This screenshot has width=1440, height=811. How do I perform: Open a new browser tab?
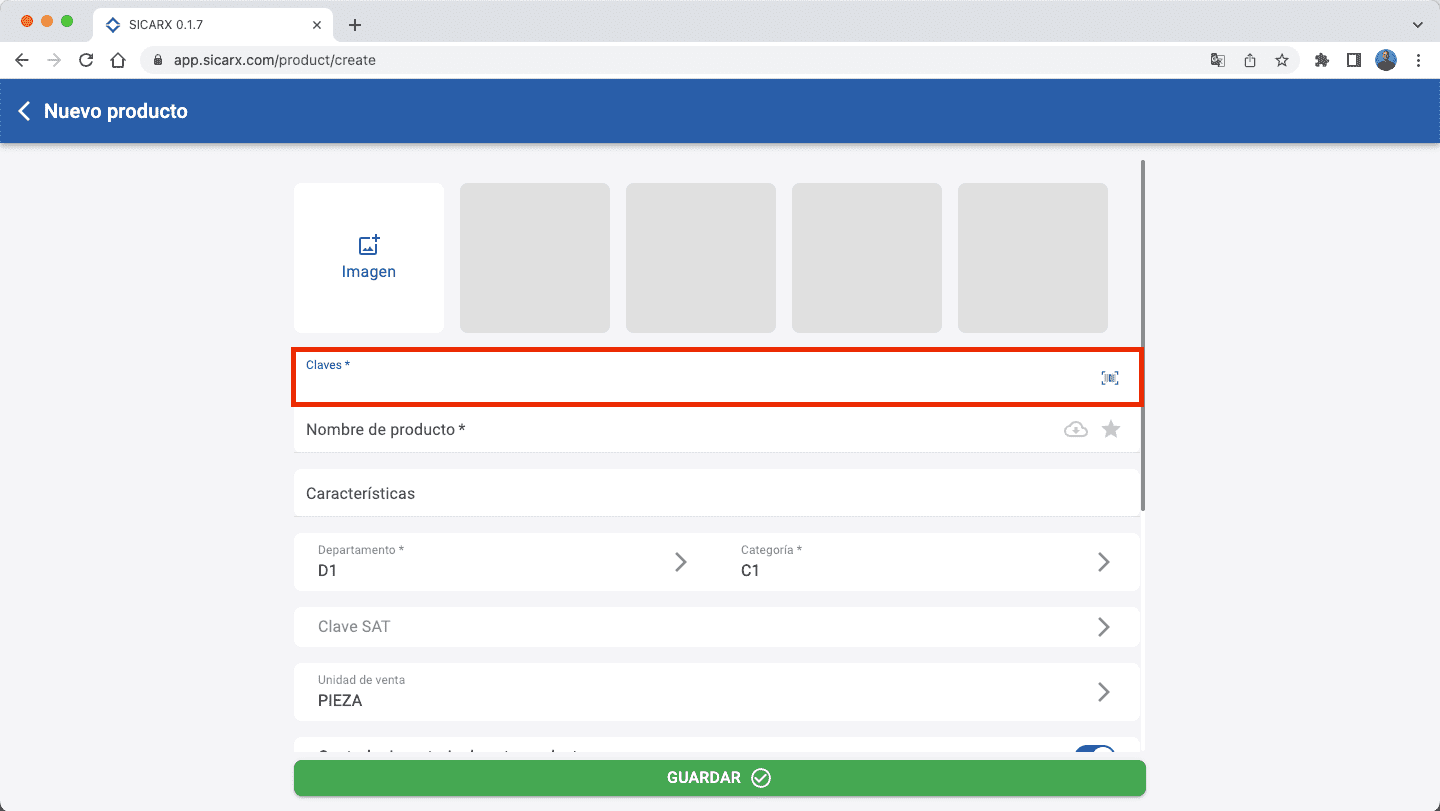point(355,25)
